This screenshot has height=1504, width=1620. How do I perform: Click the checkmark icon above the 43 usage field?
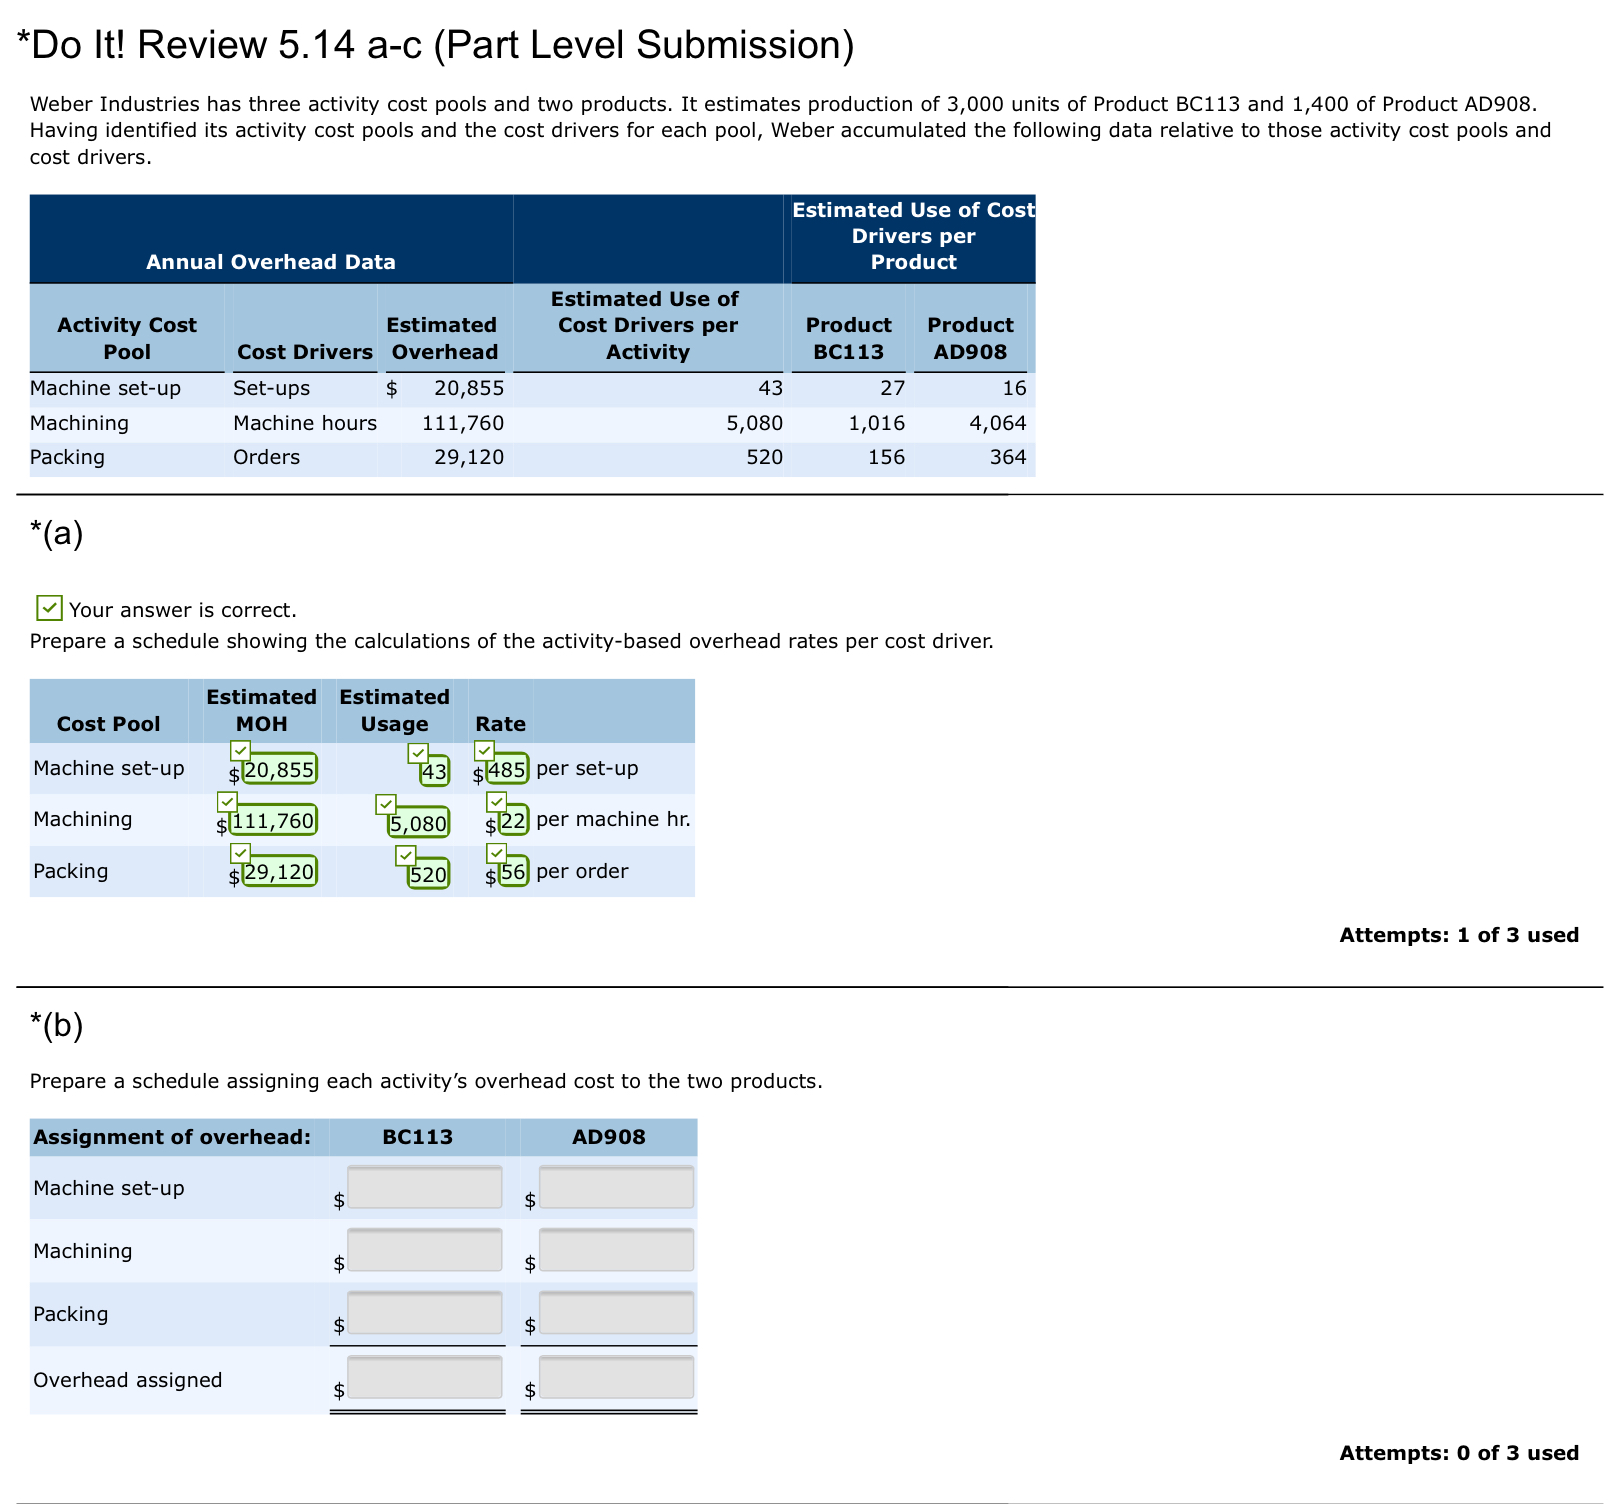point(418,753)
